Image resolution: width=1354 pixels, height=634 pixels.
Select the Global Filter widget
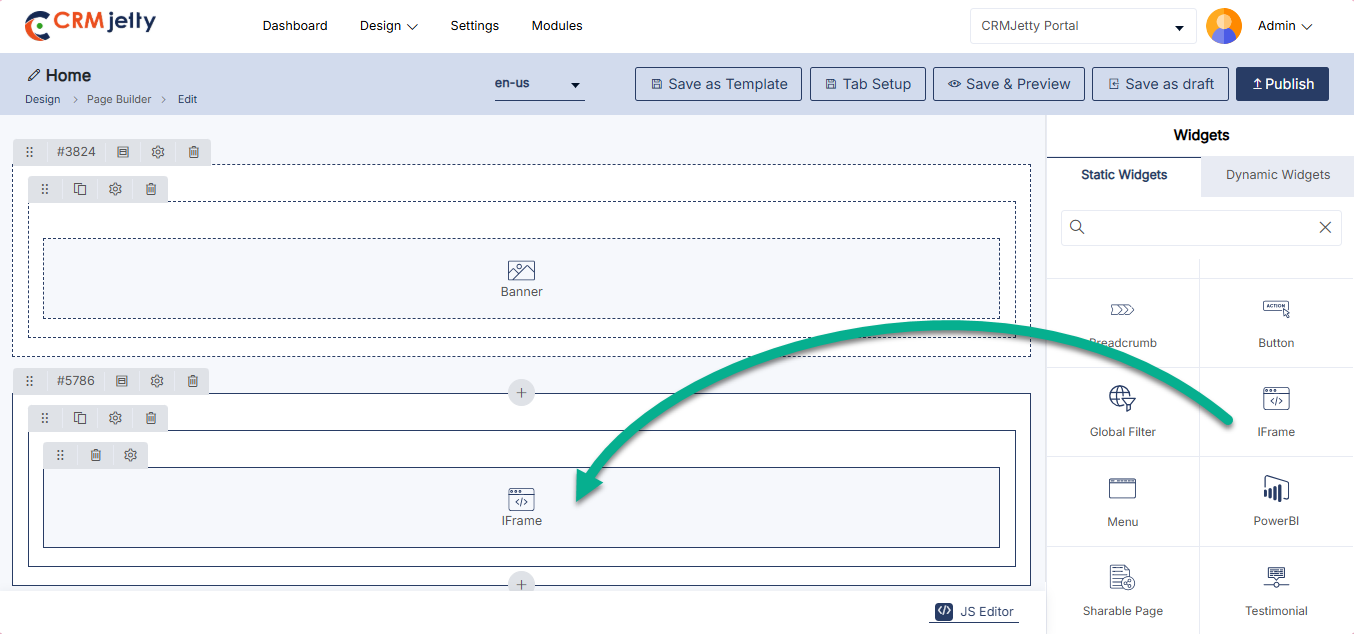click(x=1122, y=411)
